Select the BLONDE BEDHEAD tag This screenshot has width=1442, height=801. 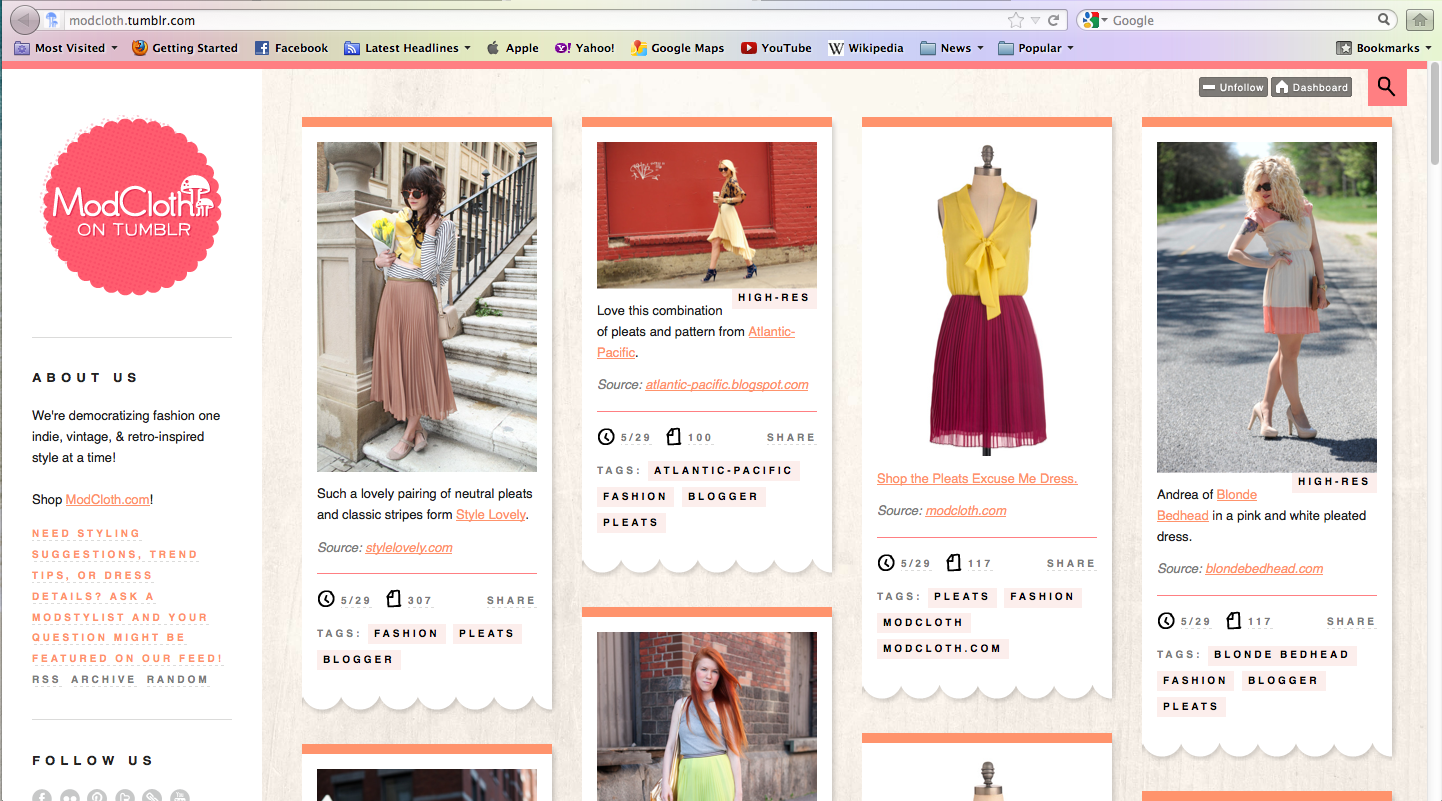pyautogui.click(x=1281, y=655)
